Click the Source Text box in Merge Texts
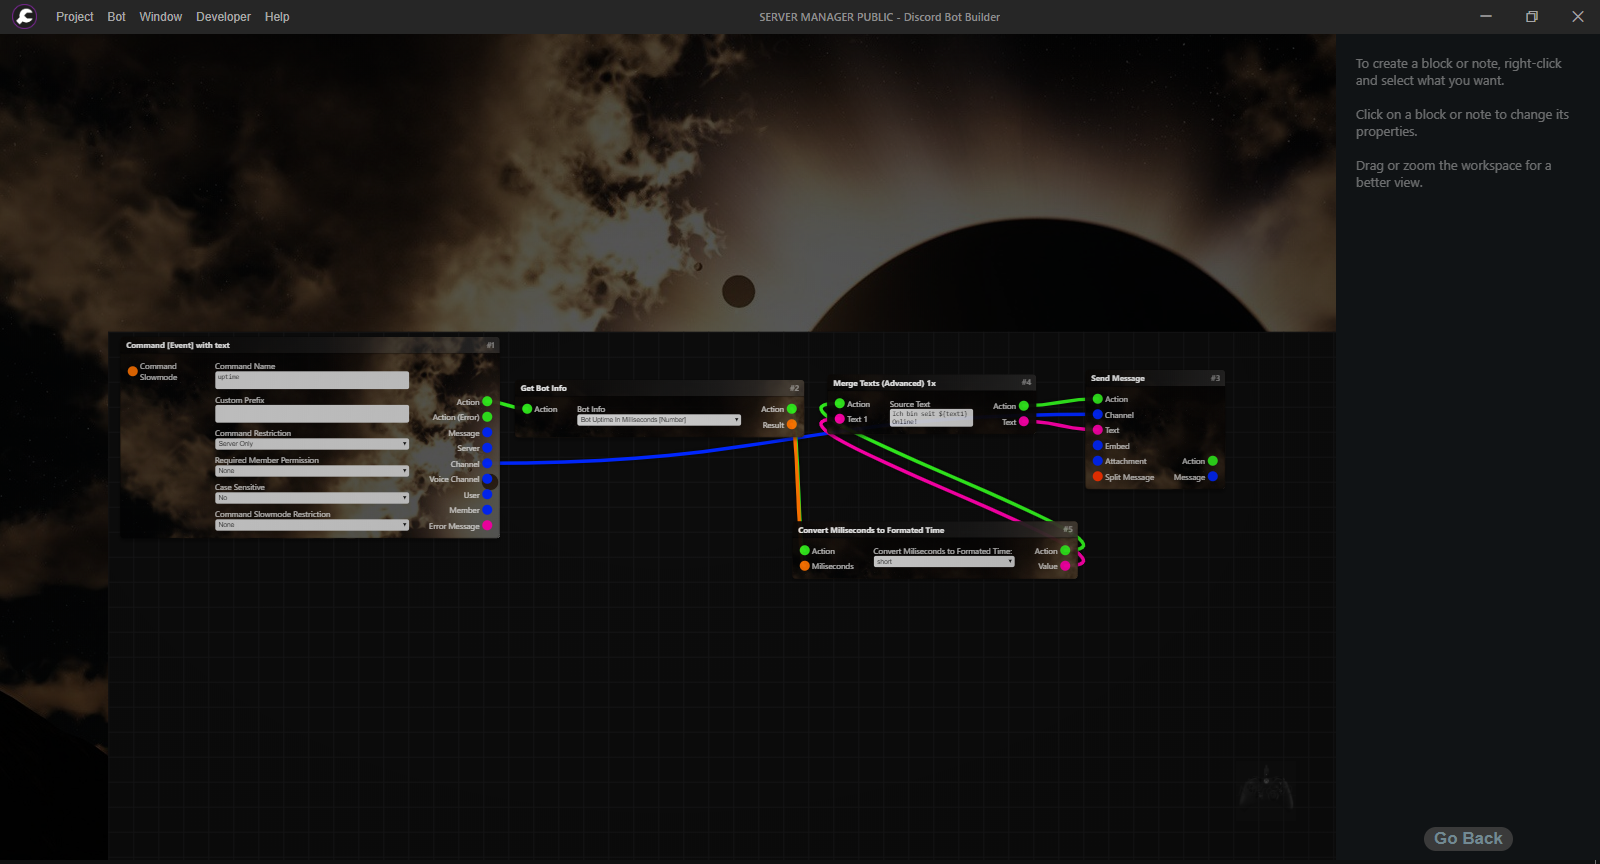This screenshot has width=1600, height=864. [x=930, y=418]
